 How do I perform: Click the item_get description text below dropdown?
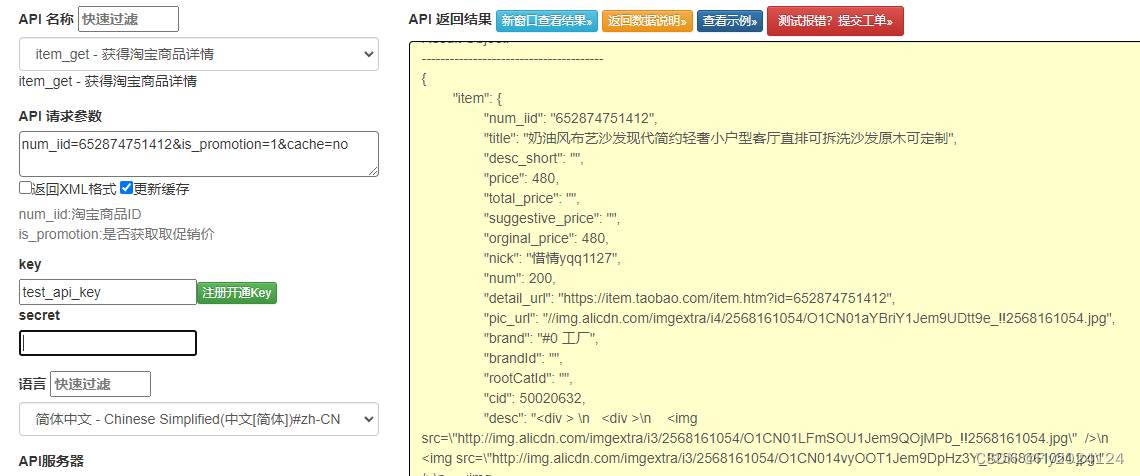(108, 81)
